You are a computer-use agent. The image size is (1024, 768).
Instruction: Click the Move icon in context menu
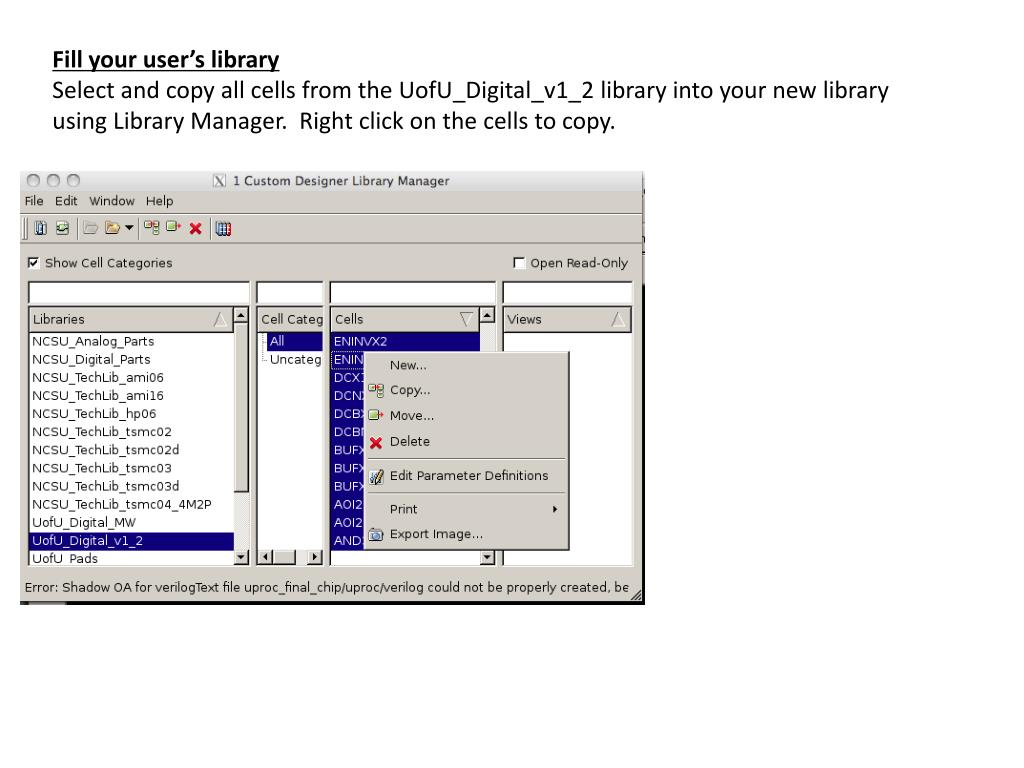point(376,415)
